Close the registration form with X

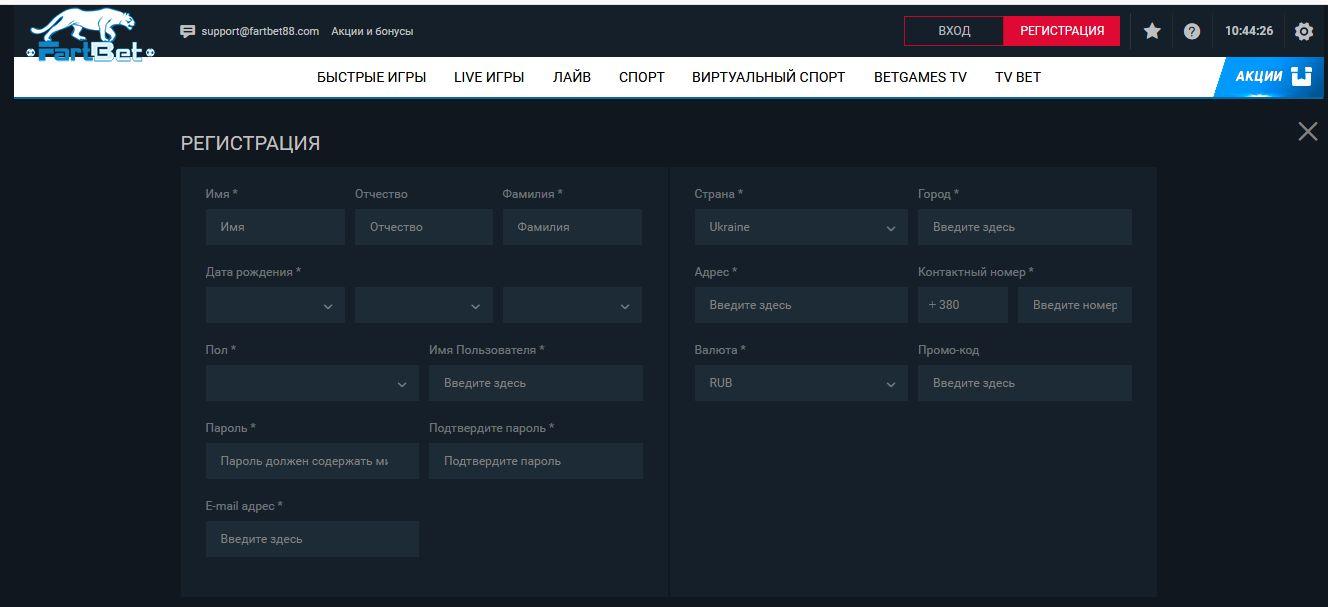tap(1307, 132)
